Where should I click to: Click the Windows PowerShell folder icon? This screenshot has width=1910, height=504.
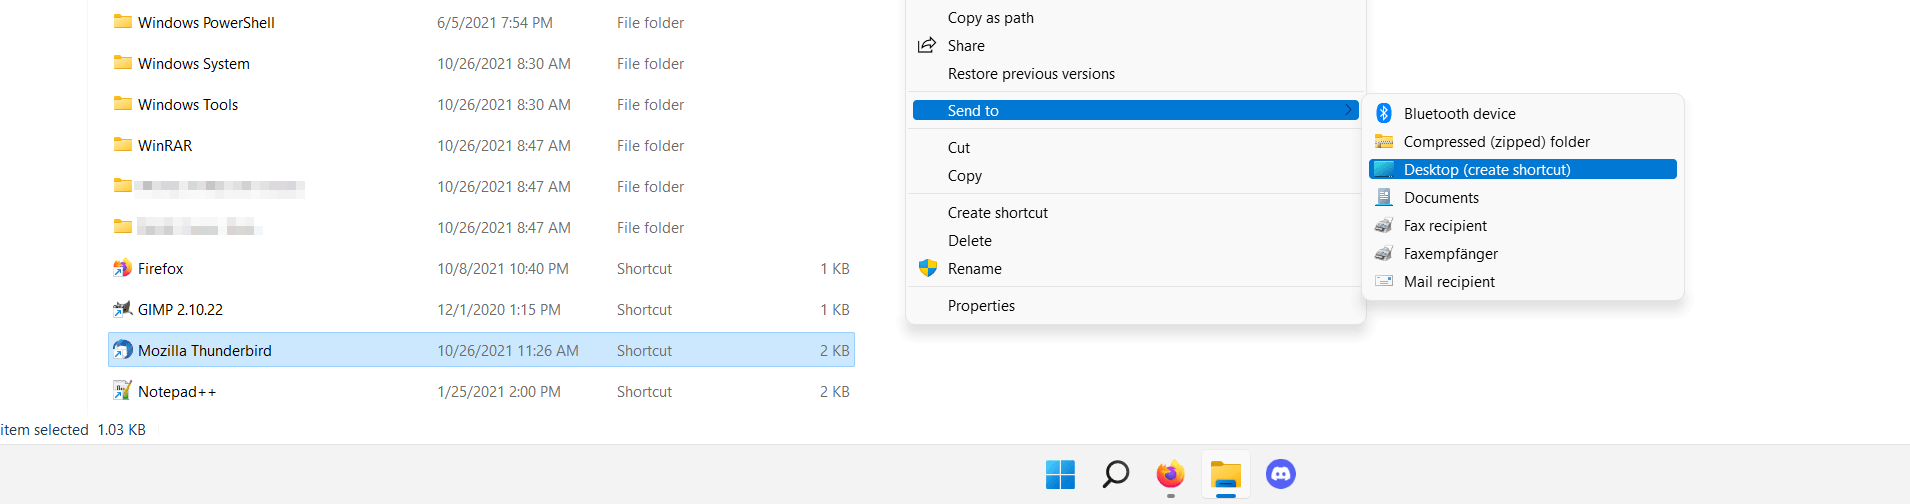123,21
